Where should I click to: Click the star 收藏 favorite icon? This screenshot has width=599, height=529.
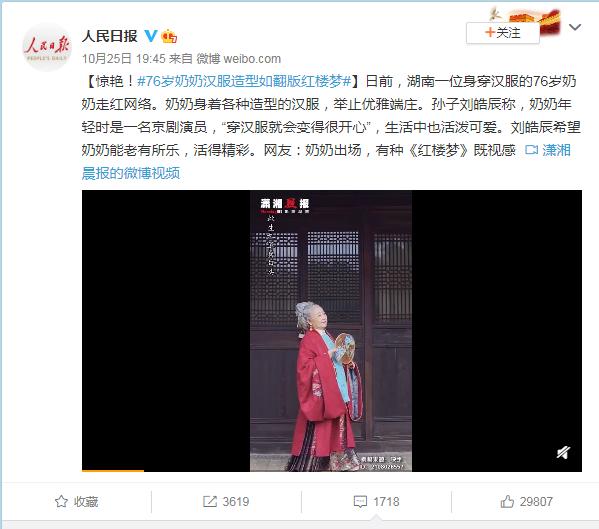pos(61,501)
